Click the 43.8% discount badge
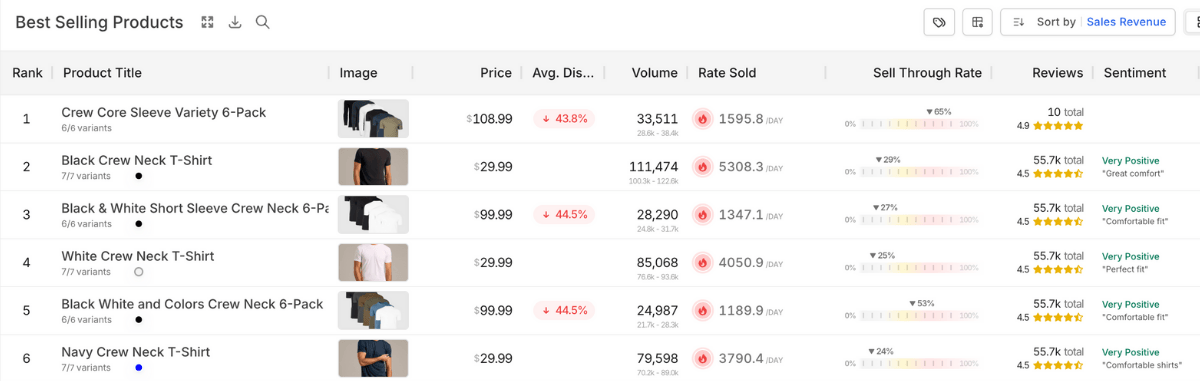The image size is (1200, 381). point(564,119)
